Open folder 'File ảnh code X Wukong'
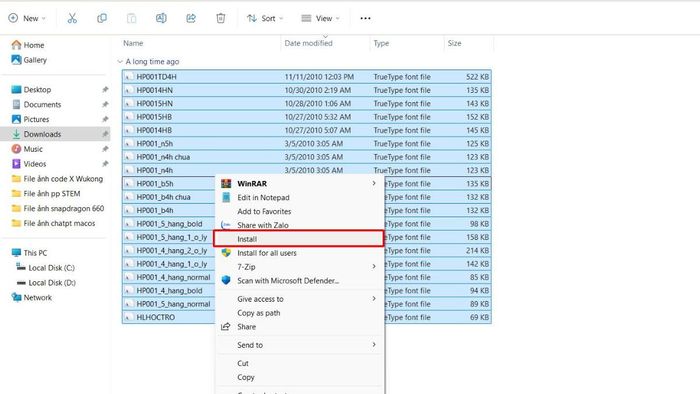 click(x=57, y=178)
